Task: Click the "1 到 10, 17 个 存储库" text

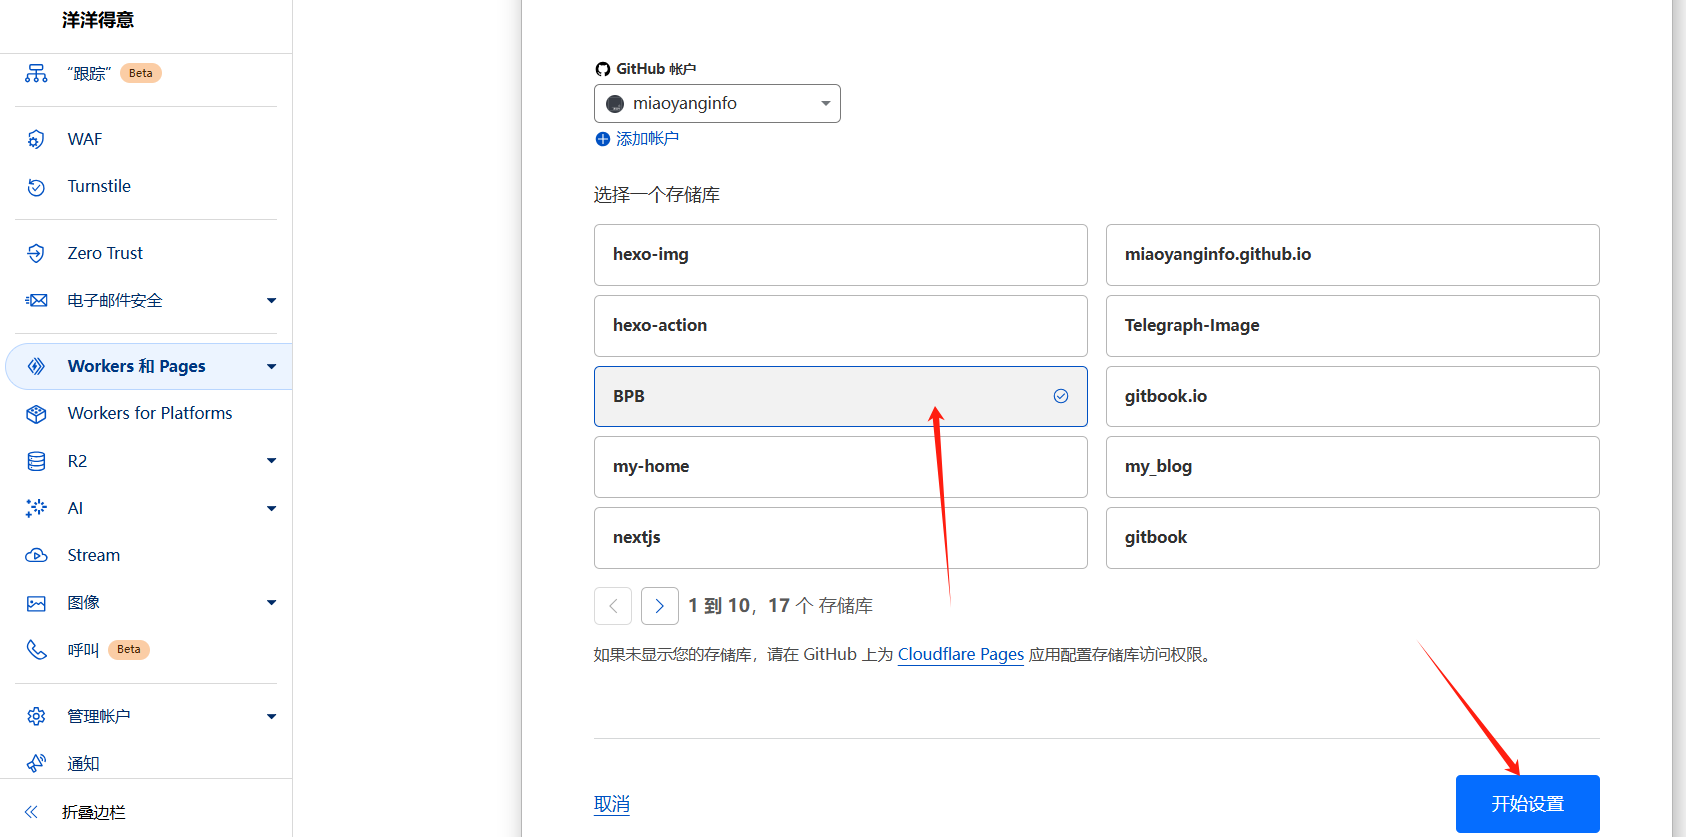Action: tap(781, 606)
